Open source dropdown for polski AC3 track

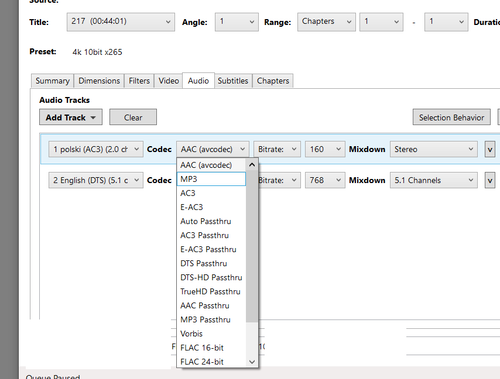coord(96,149)
